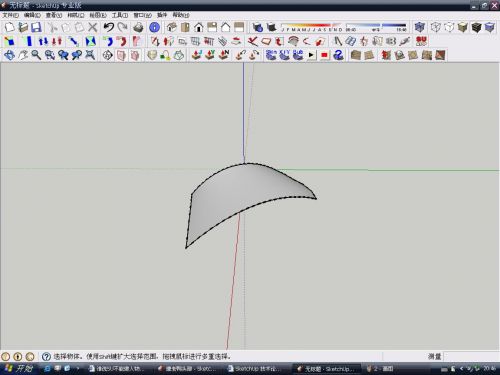Click the system tray clock

(489, 369)
